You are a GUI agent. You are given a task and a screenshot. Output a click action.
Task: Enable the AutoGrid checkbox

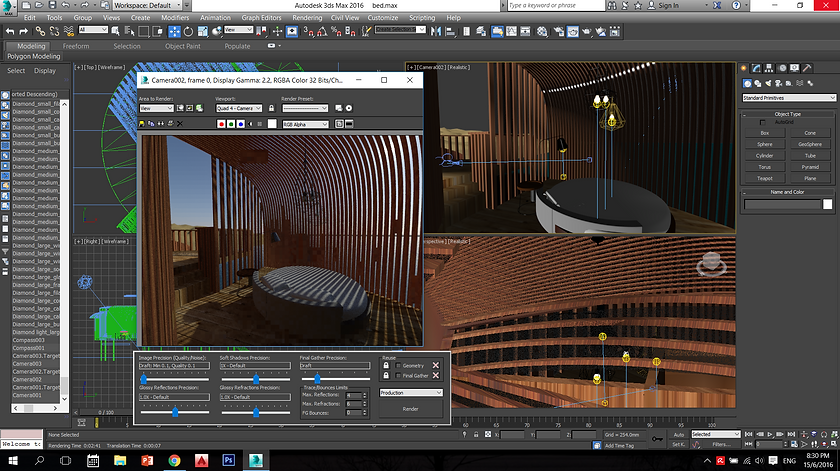pyautogui.click(x=762, y=122)
